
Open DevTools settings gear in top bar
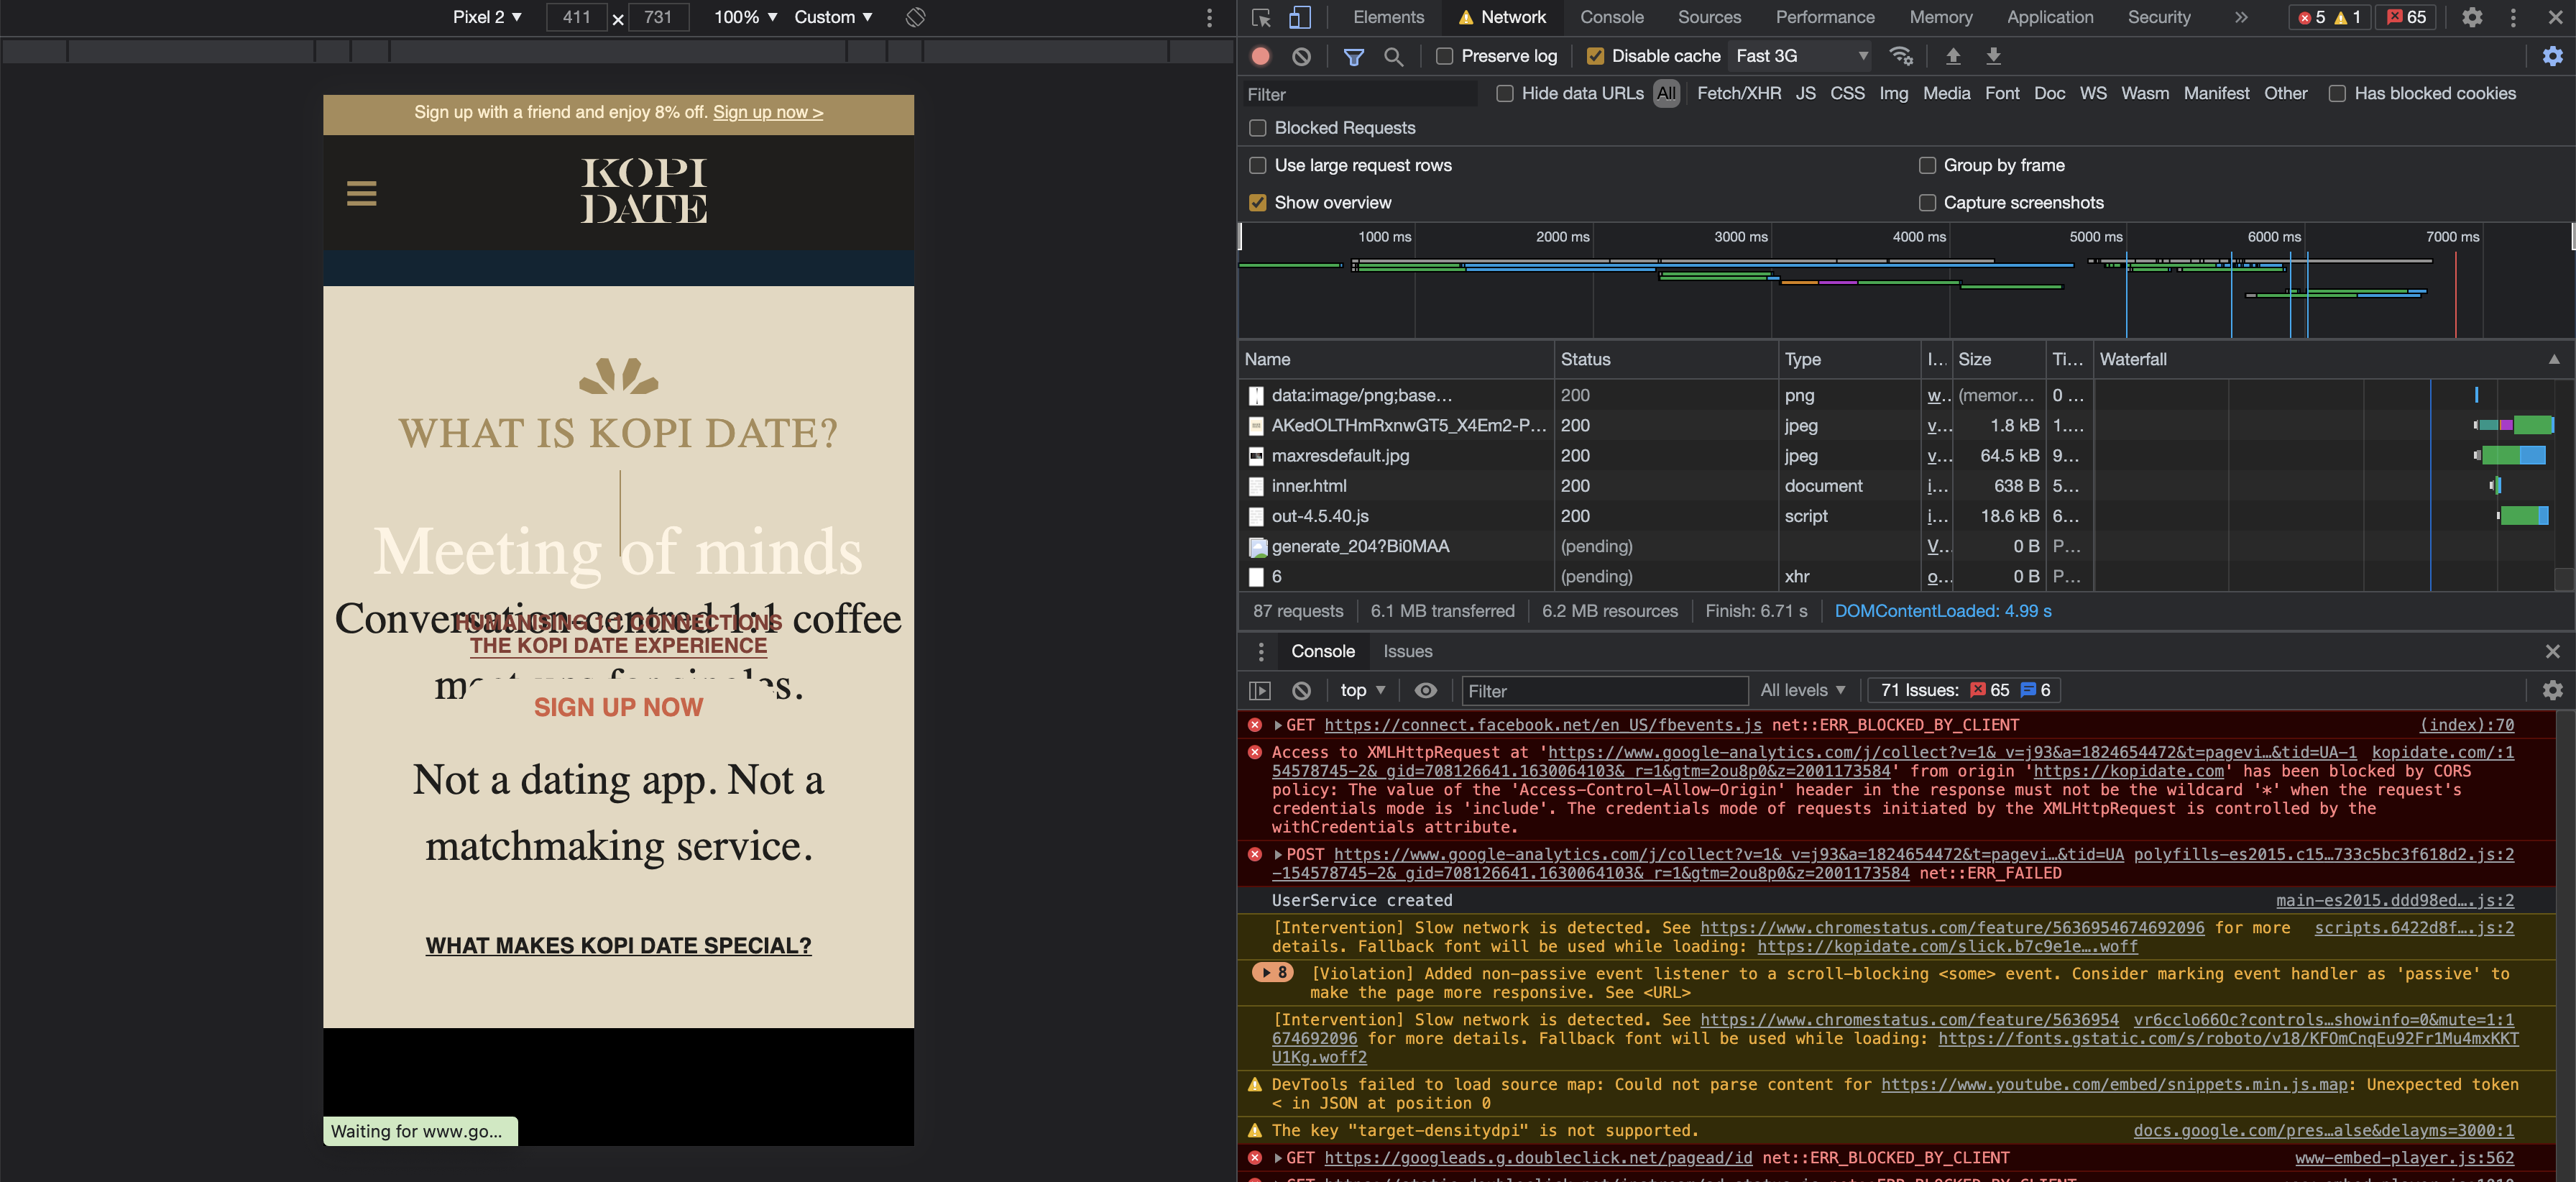pos(2471,17)
